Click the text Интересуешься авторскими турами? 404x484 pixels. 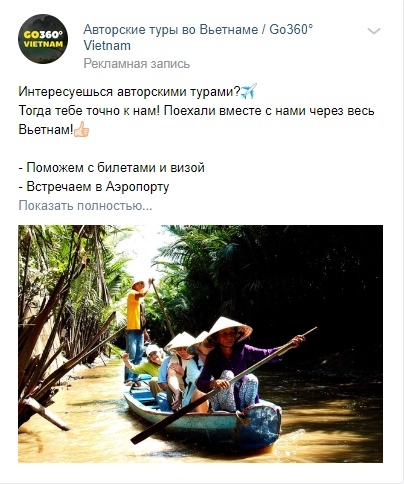129,91
